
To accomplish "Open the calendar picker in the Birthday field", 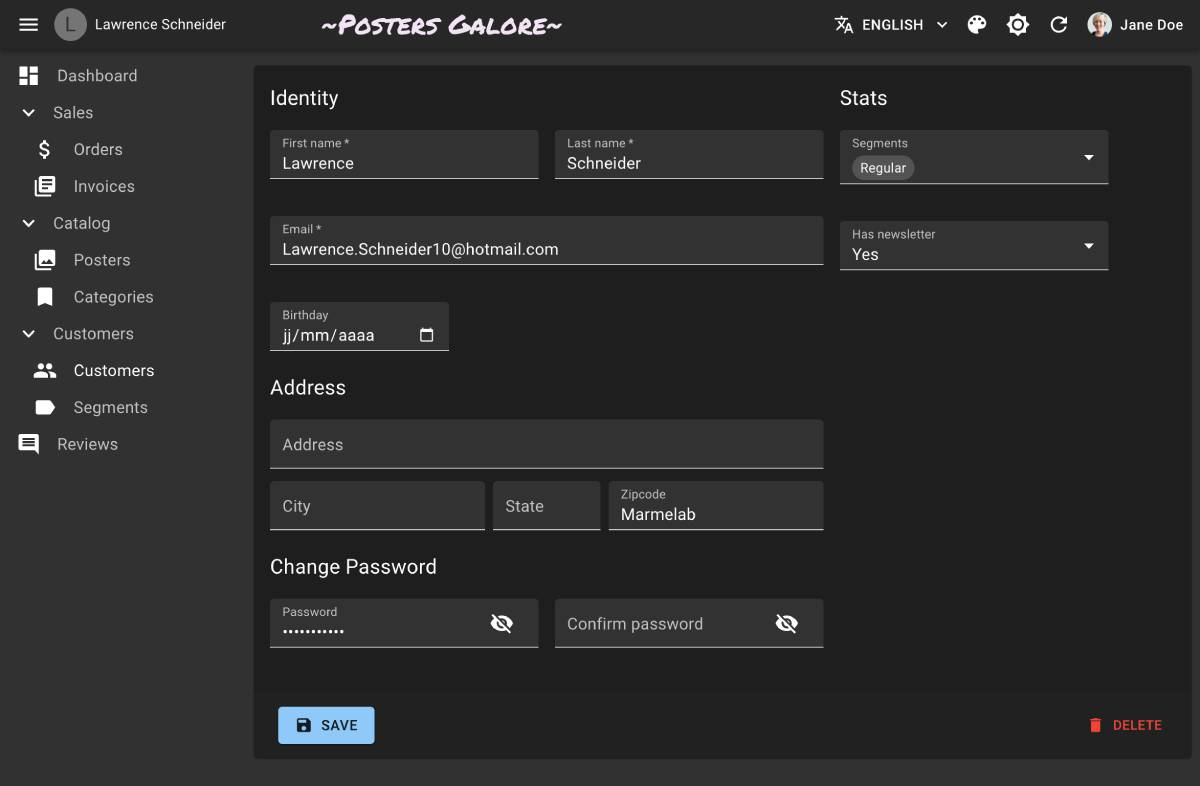I will point(427,335).
